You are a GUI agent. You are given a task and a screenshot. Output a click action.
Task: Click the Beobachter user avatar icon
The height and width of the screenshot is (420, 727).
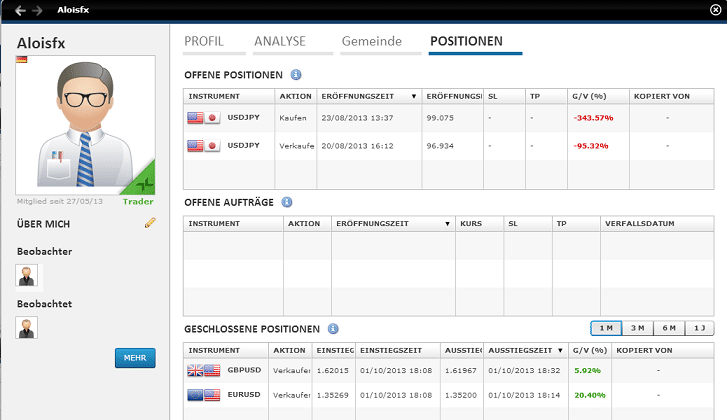tap(27, 276)
